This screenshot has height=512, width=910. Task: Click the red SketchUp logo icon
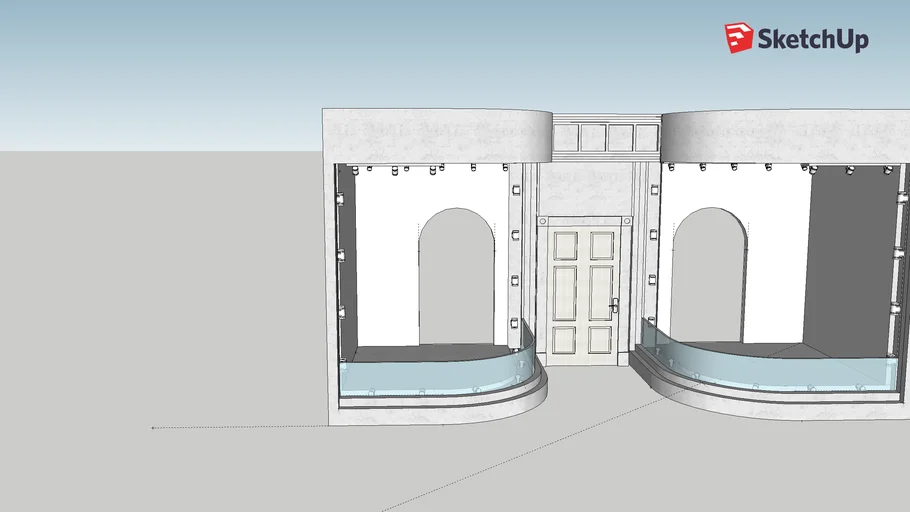point(739,38)
